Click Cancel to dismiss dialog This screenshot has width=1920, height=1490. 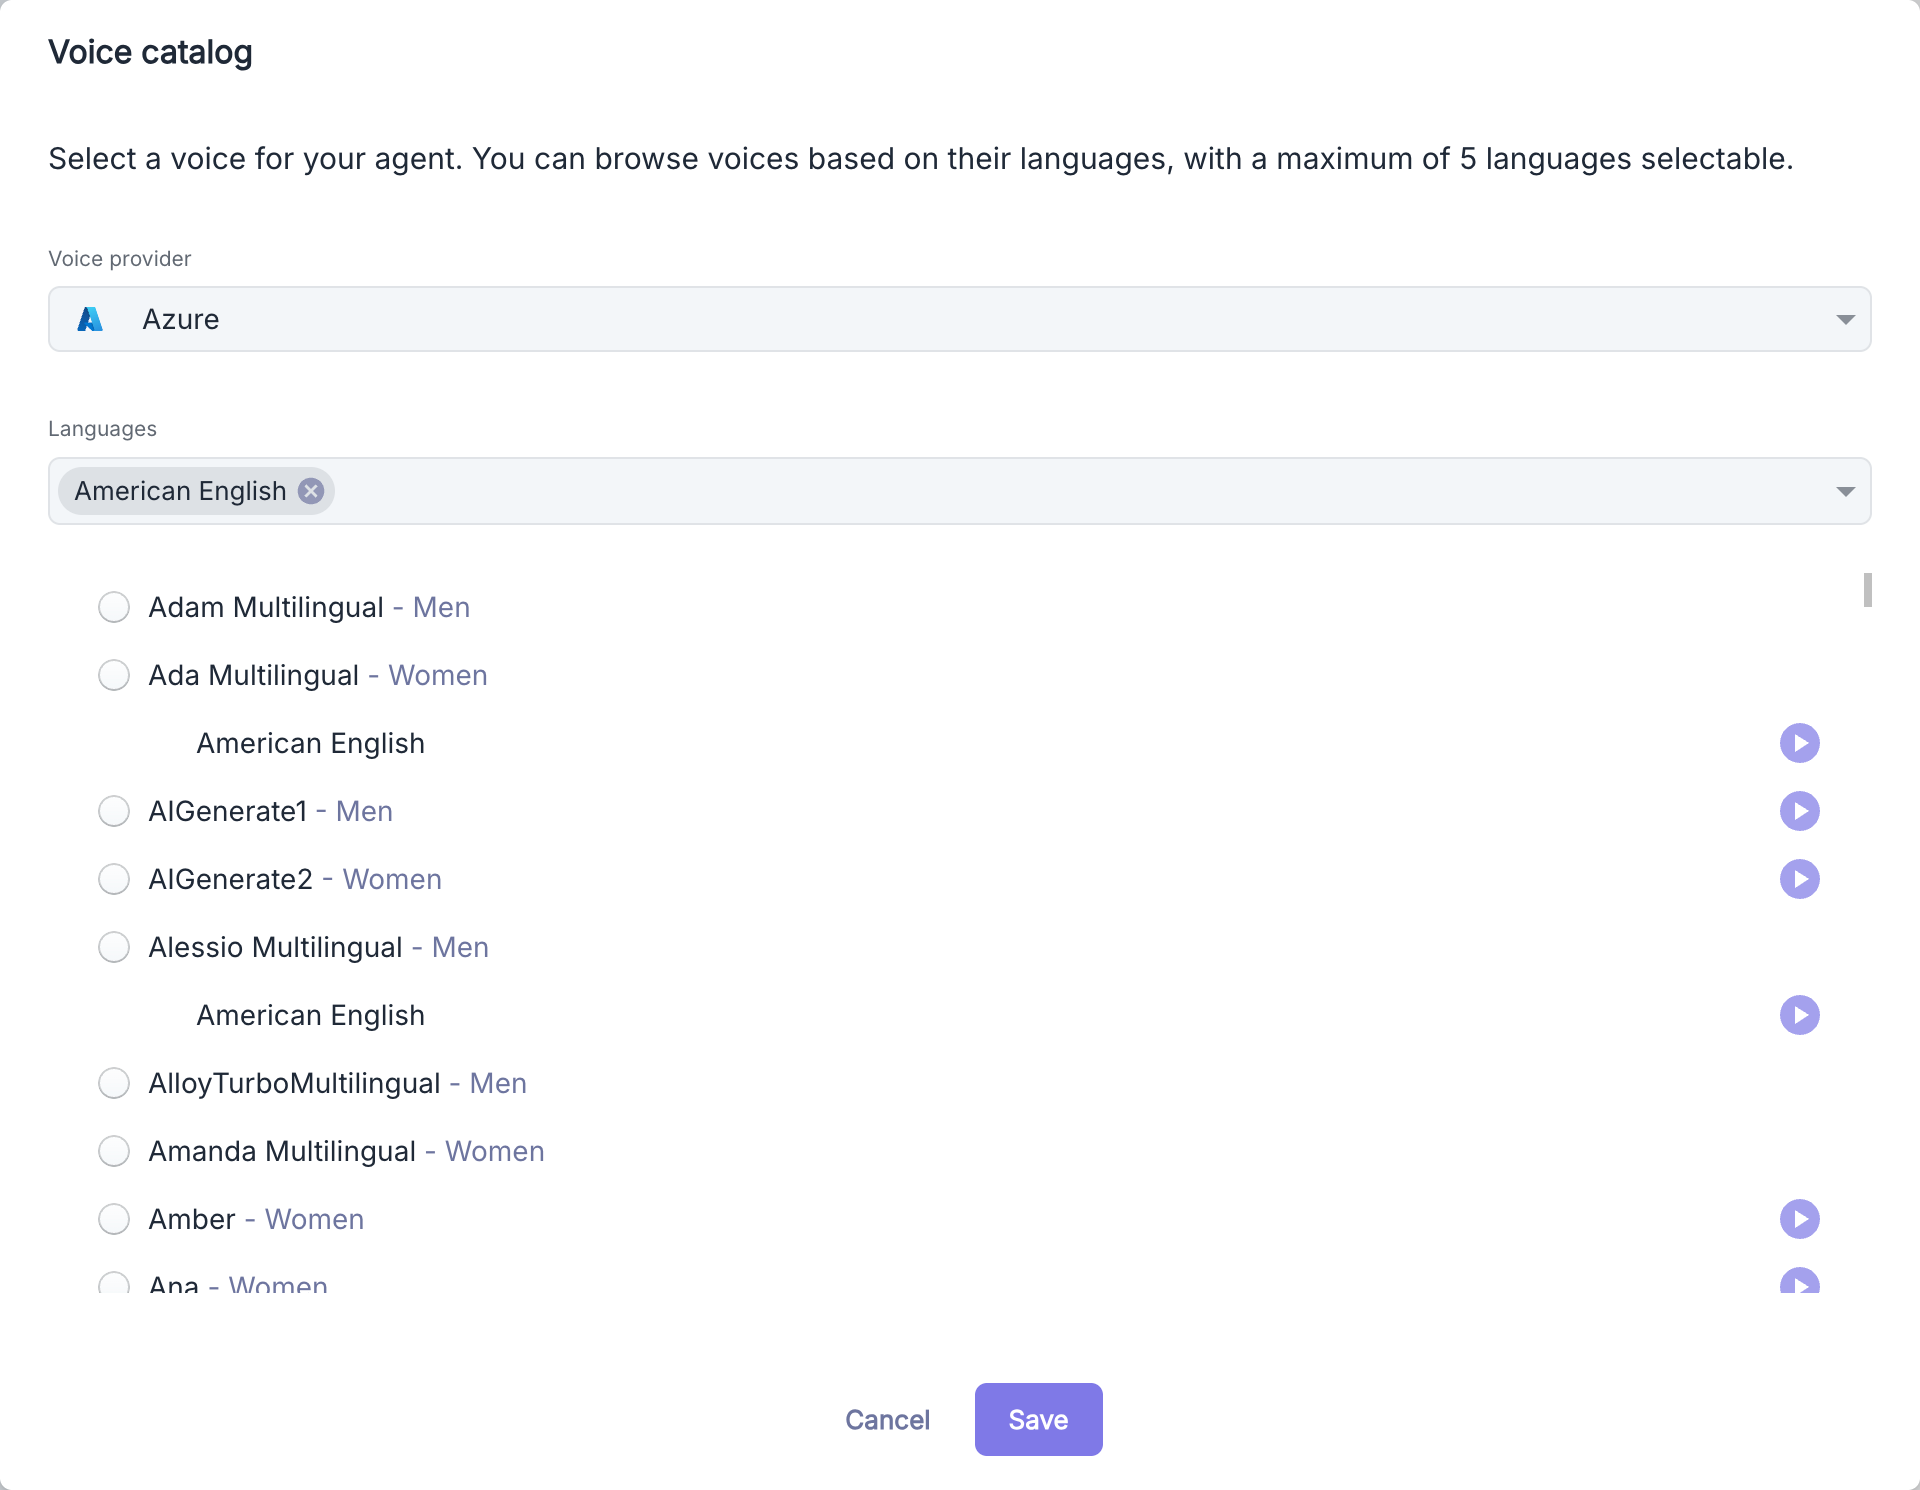[887, 1419]
